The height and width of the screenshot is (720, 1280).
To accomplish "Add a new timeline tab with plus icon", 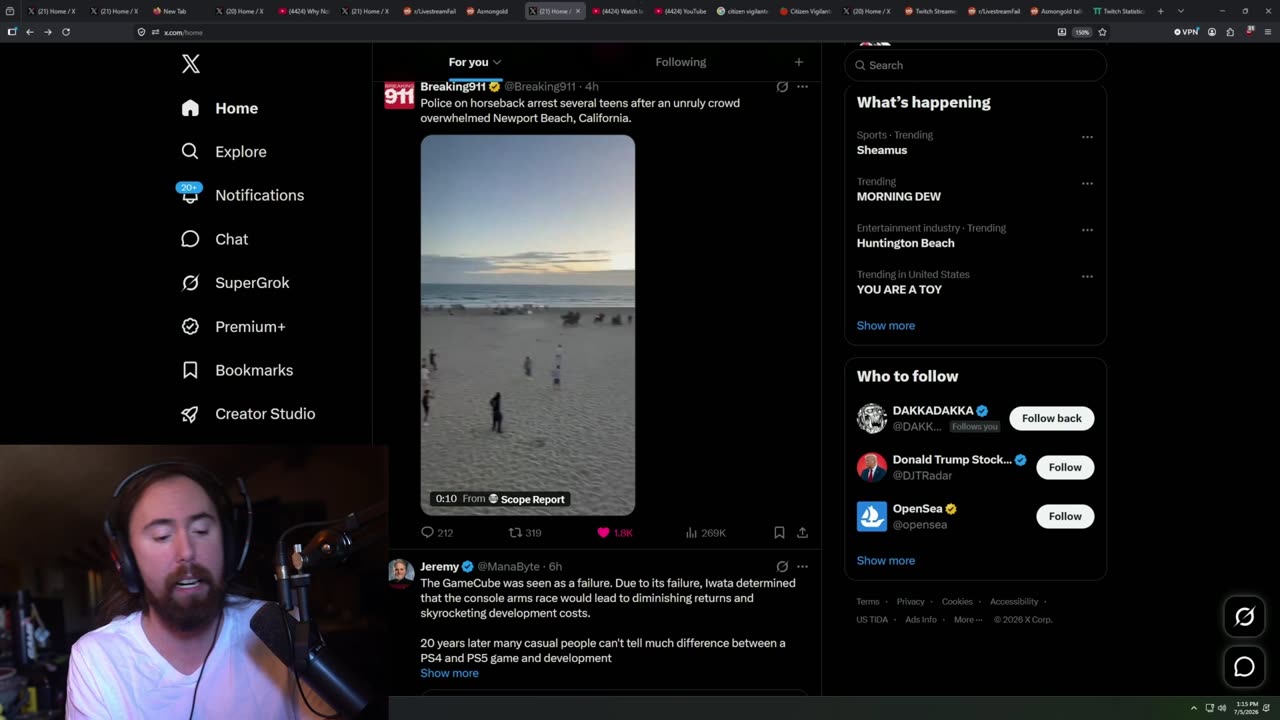I will pyautogui.click(x=798, y=62).
